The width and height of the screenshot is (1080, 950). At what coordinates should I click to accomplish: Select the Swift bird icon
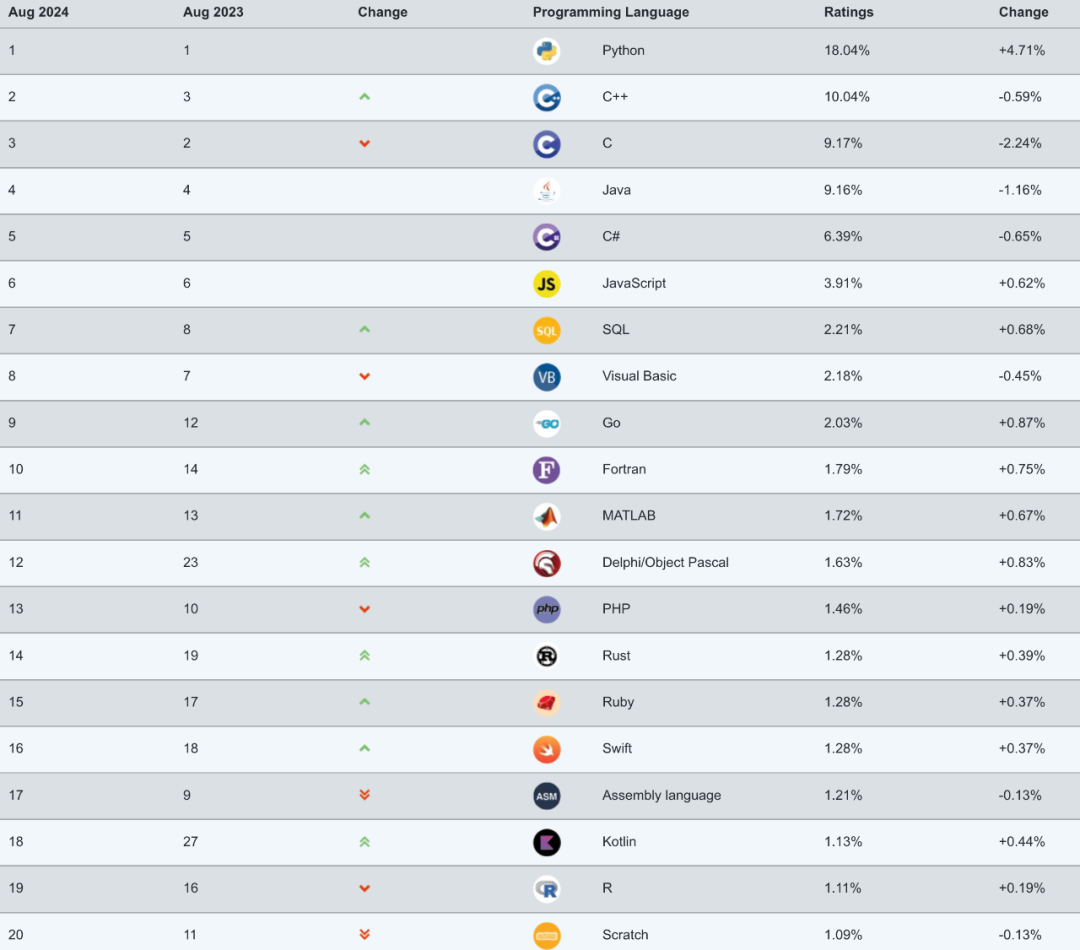tap(546, 750)
